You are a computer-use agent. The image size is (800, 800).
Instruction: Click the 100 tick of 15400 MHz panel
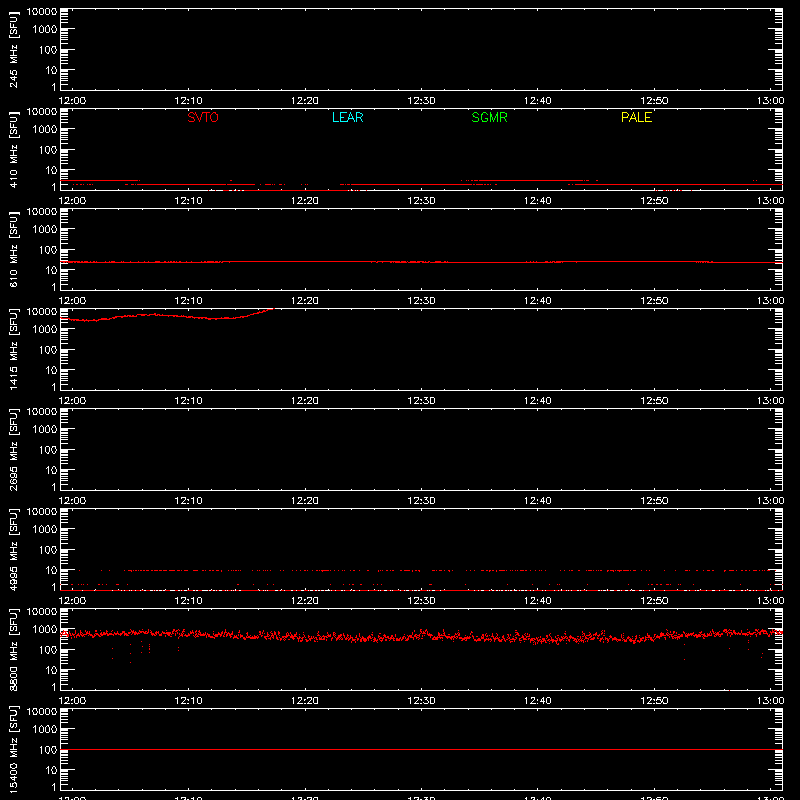coord(48,749)
